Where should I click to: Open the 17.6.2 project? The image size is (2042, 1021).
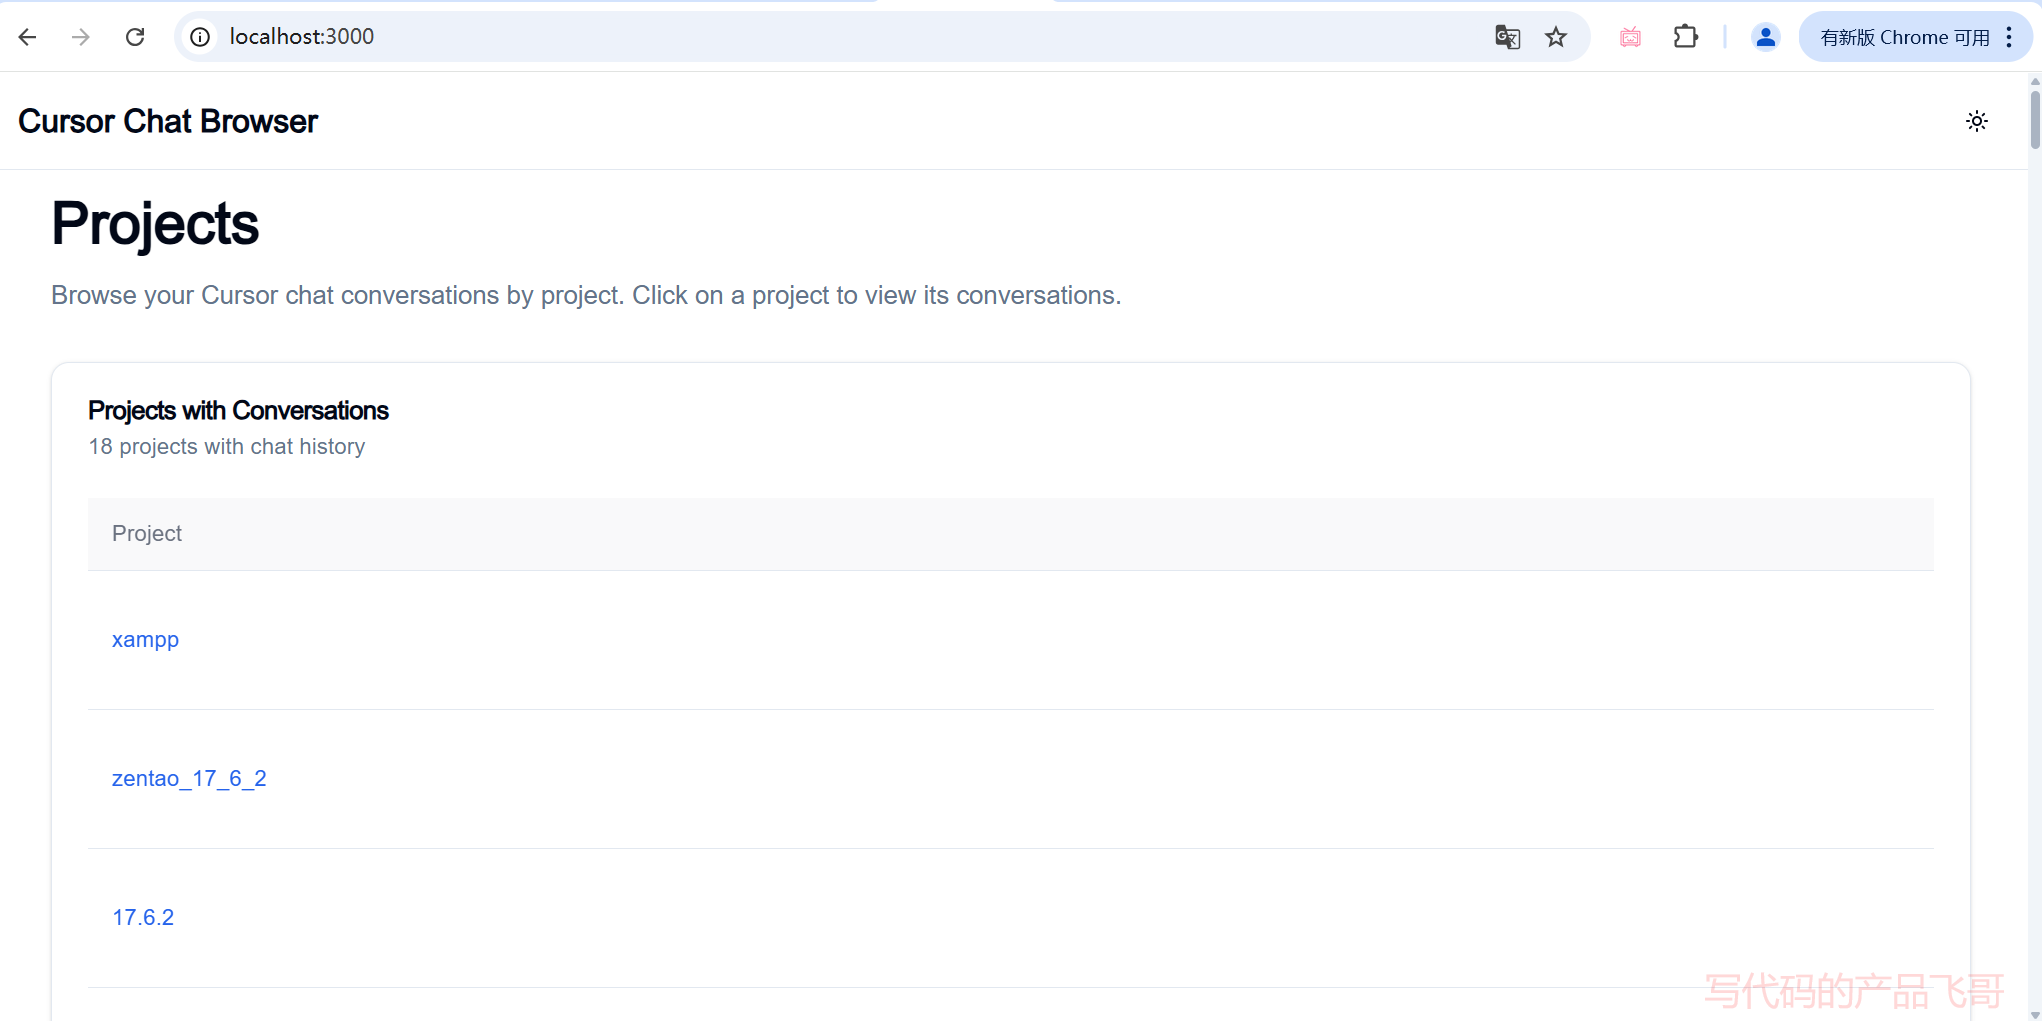(x=143, y=918)
